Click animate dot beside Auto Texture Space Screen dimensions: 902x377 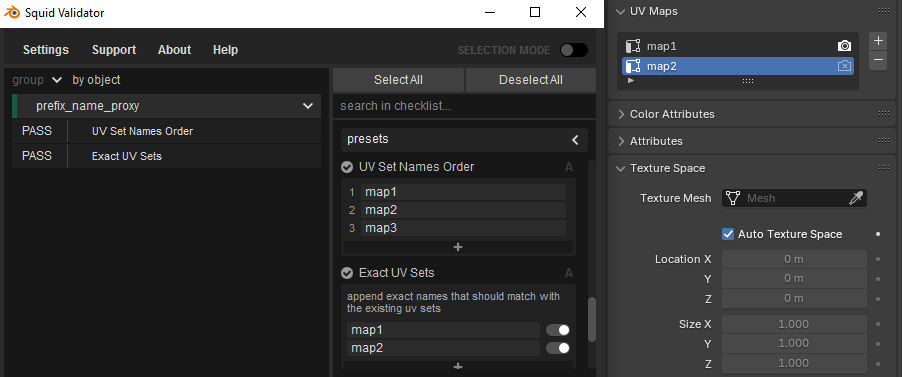coord(878,234)
